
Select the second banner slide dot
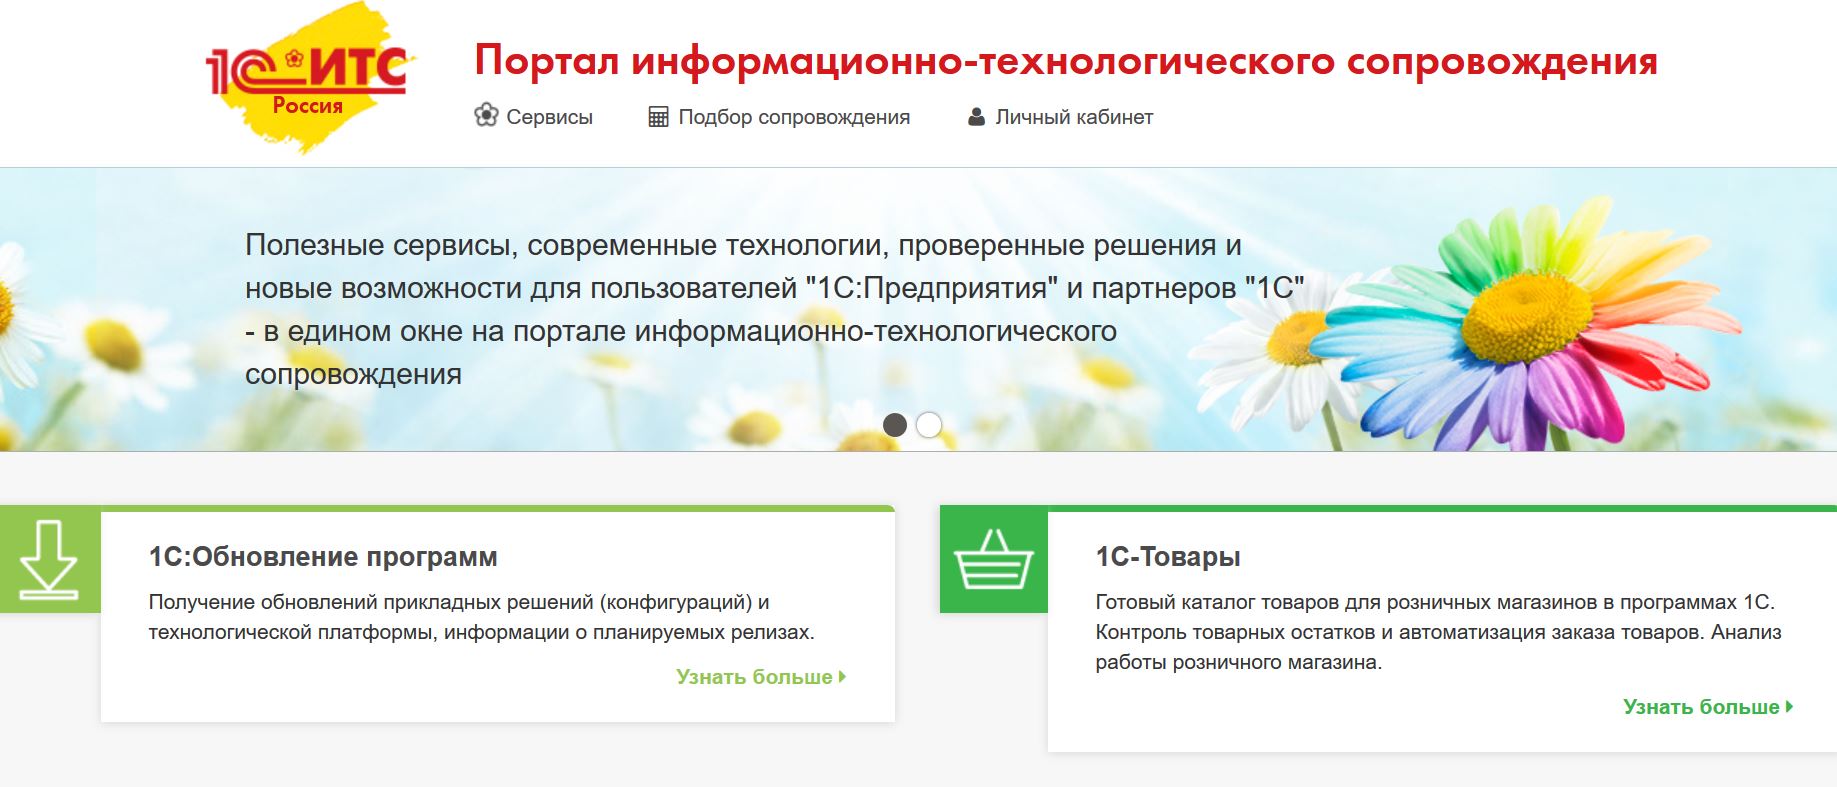[929, 425]
